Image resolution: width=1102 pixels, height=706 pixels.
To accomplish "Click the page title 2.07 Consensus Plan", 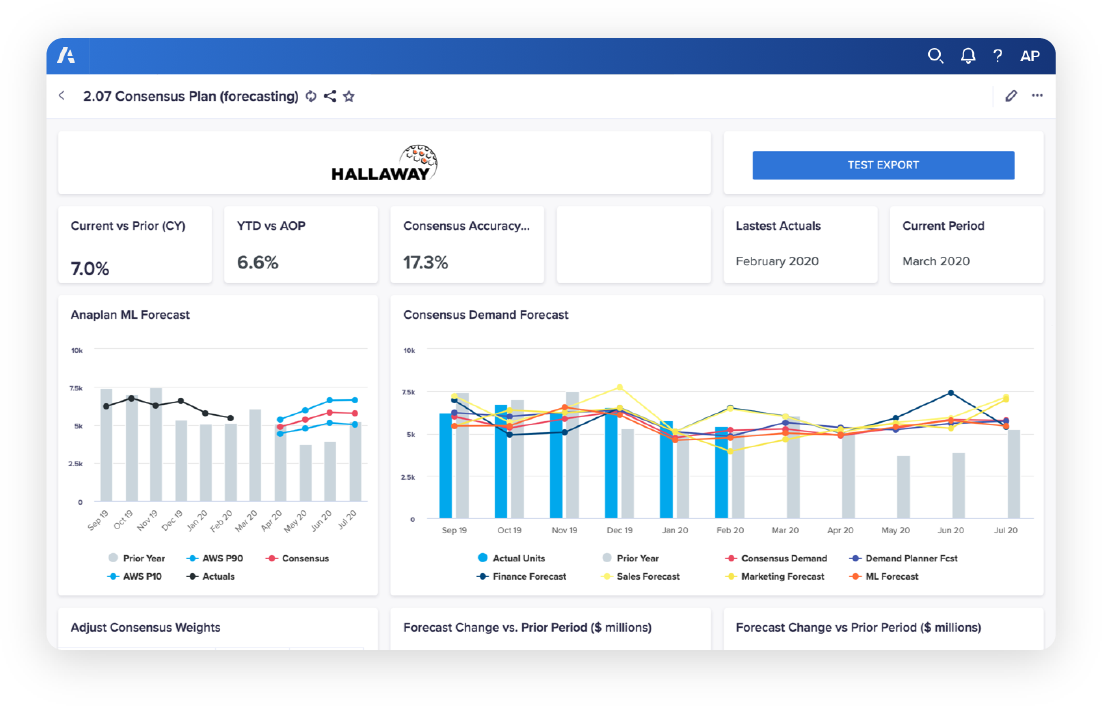I will coord(190,96).
